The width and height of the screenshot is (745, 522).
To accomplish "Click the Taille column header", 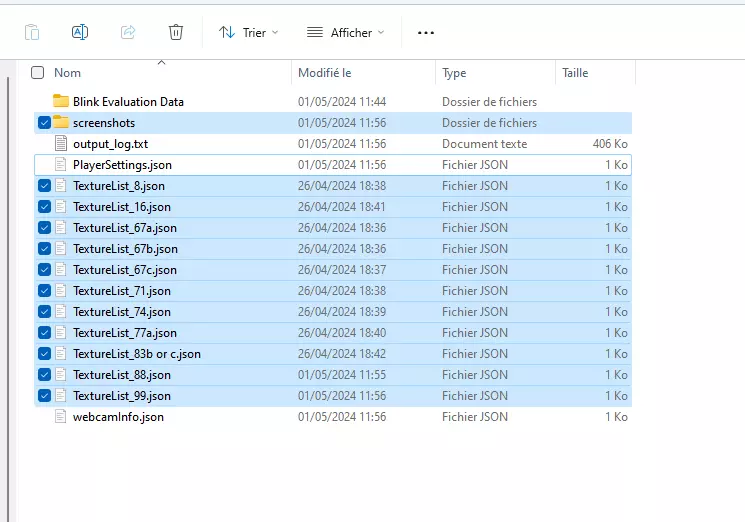I will (575, 73).
